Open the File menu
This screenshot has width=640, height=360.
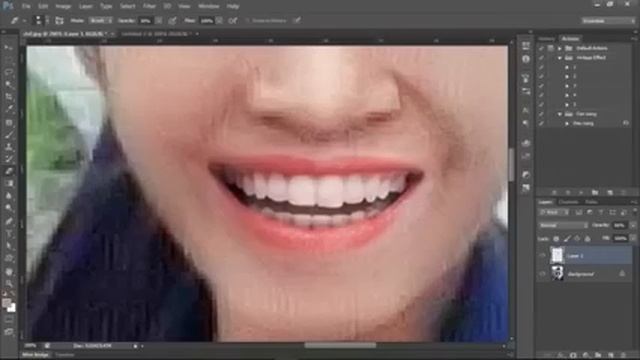click(26, 6)
